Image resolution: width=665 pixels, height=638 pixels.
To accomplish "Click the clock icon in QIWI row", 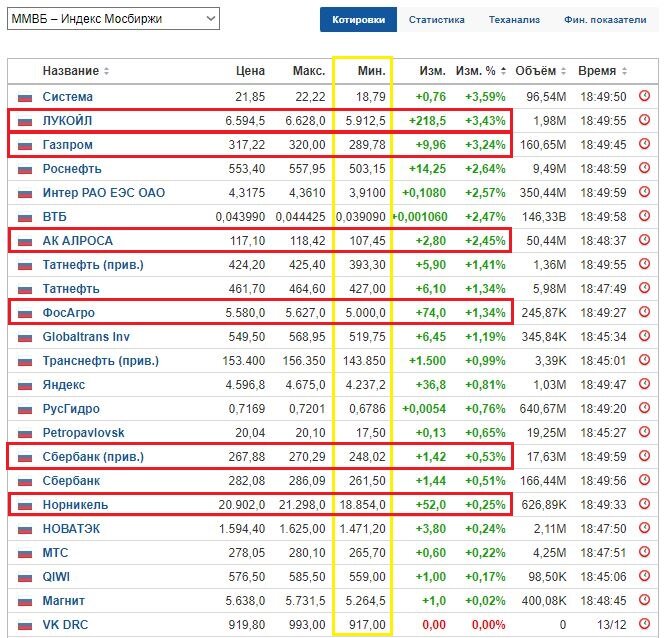I will (644, 576).
